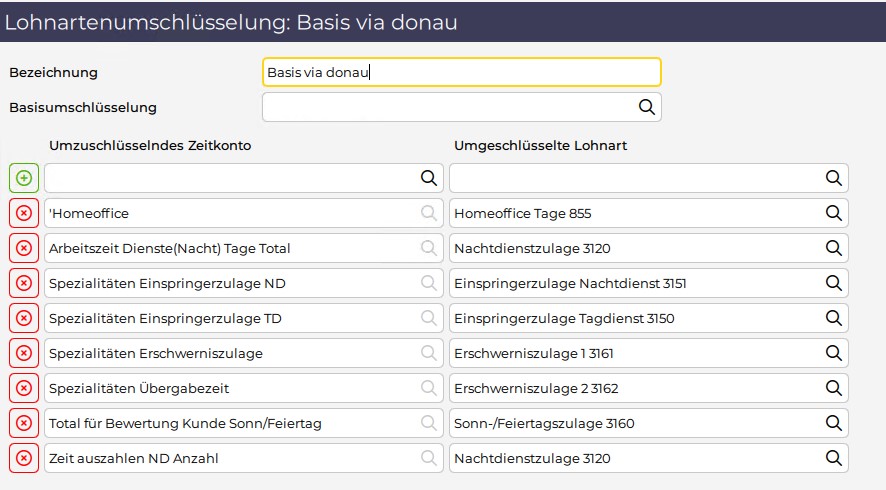886x490 pixels.
Task: Click into the Basisumschlüsselung input field
Action: coord(449,107)
